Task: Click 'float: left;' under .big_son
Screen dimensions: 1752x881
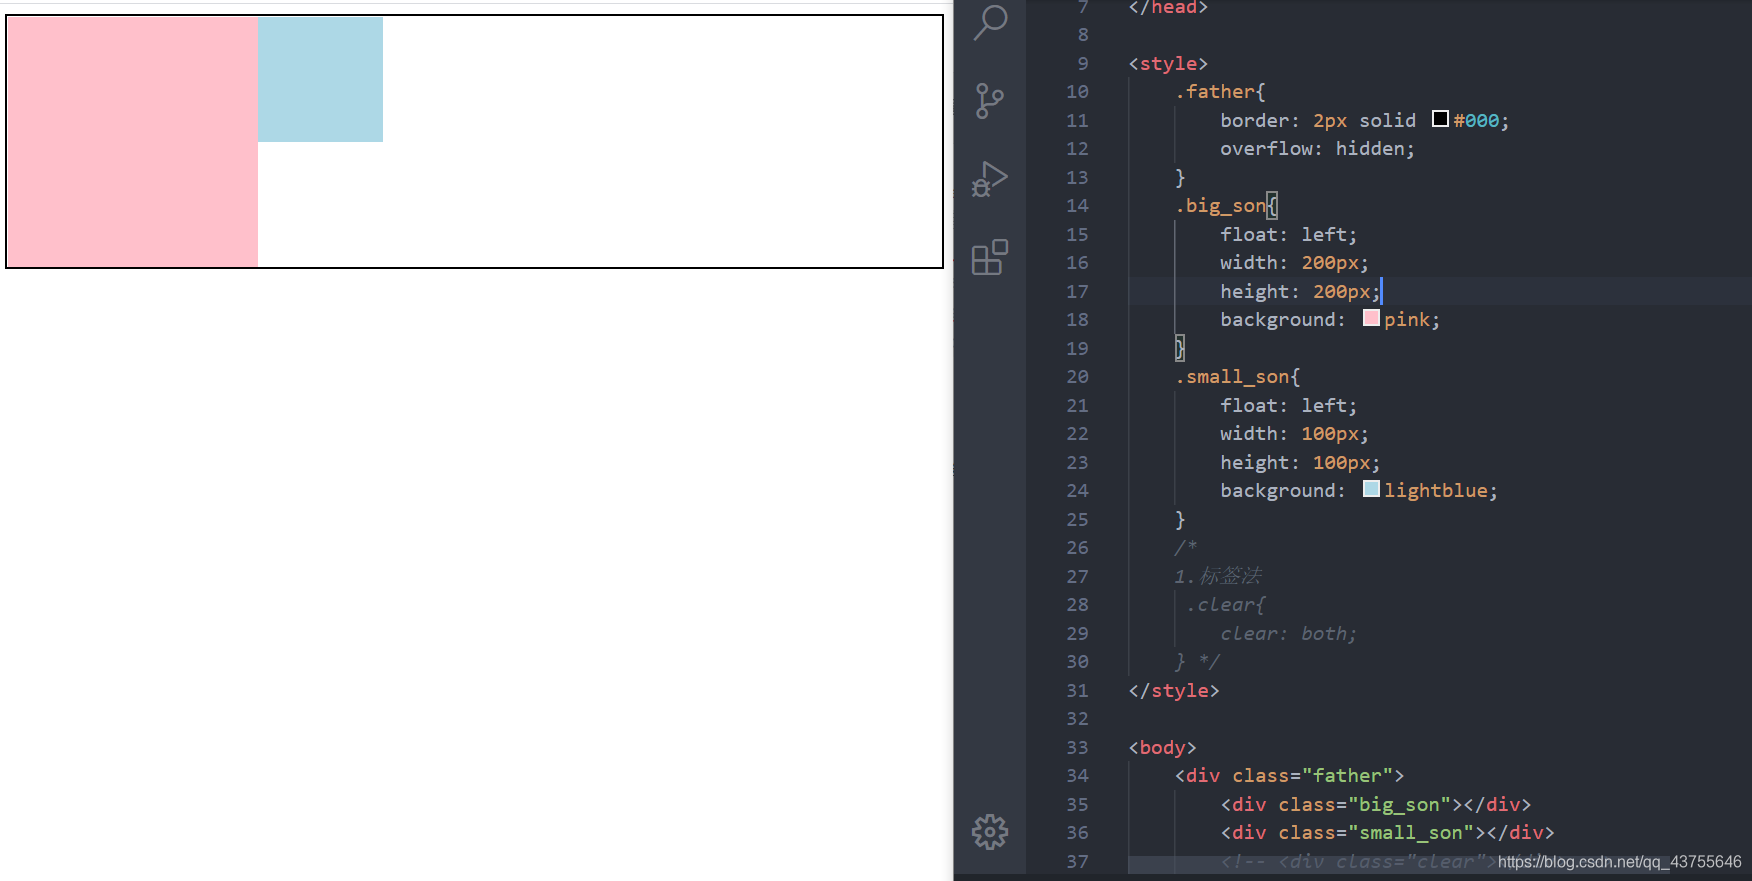Action: (x=1288, y=235)
